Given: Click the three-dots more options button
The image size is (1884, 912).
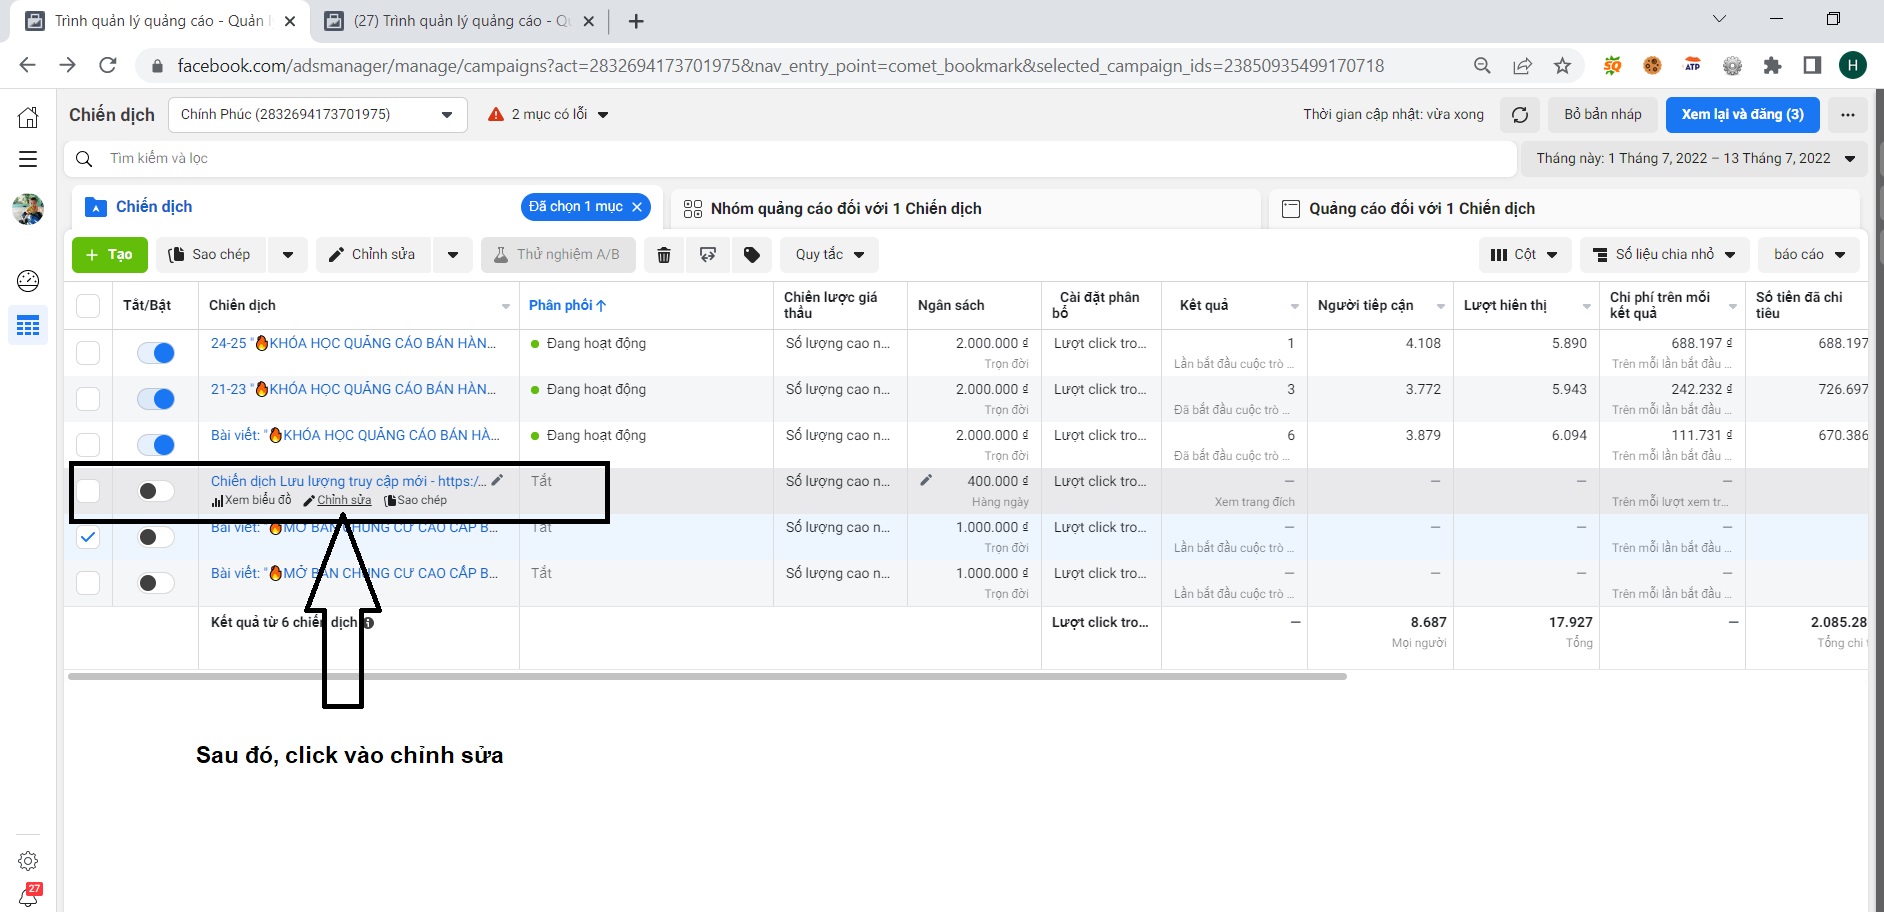Looking at the screenshot, I should coord(1847,115).
